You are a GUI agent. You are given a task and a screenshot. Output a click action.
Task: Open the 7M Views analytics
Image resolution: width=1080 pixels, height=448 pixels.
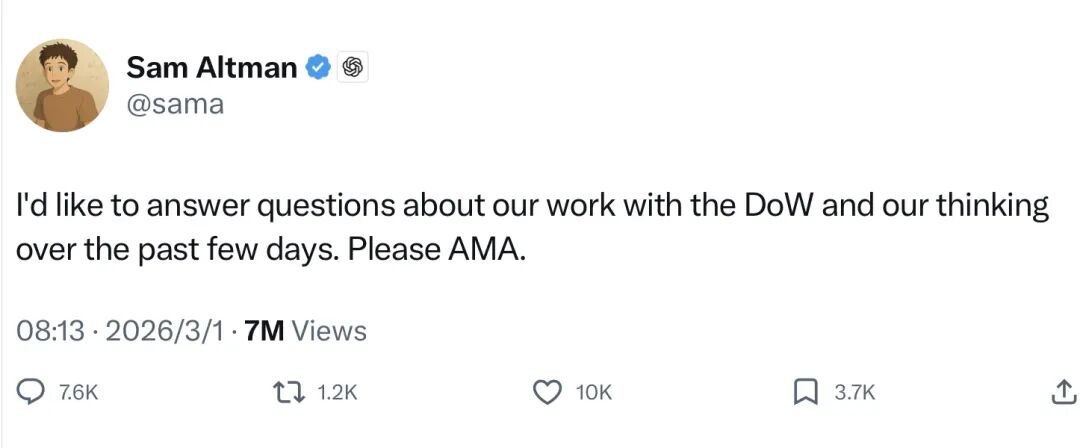tap(305, 331)
